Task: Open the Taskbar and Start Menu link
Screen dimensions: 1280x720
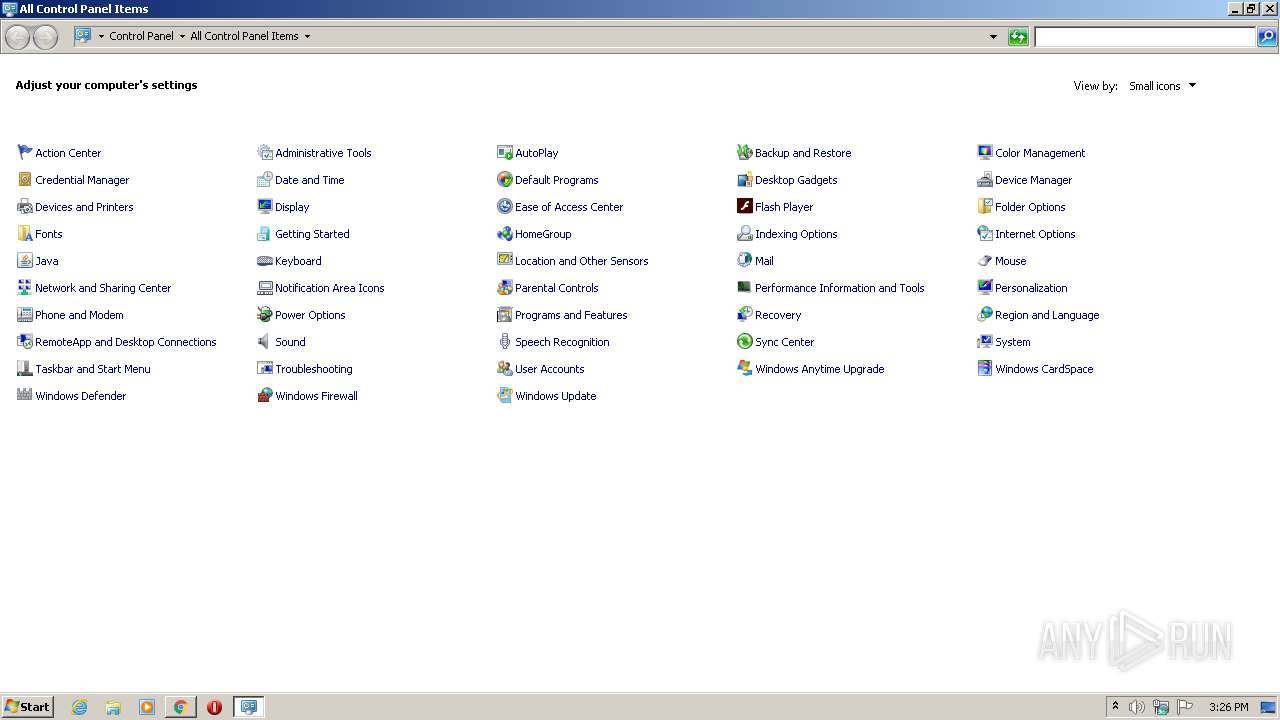Action: coord(93,369)
